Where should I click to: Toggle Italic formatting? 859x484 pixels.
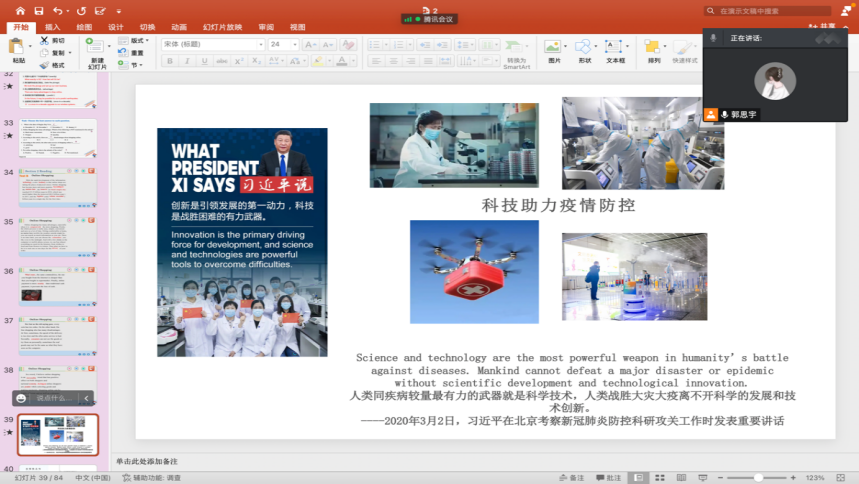pyautogui.click(x=186, y=61)
